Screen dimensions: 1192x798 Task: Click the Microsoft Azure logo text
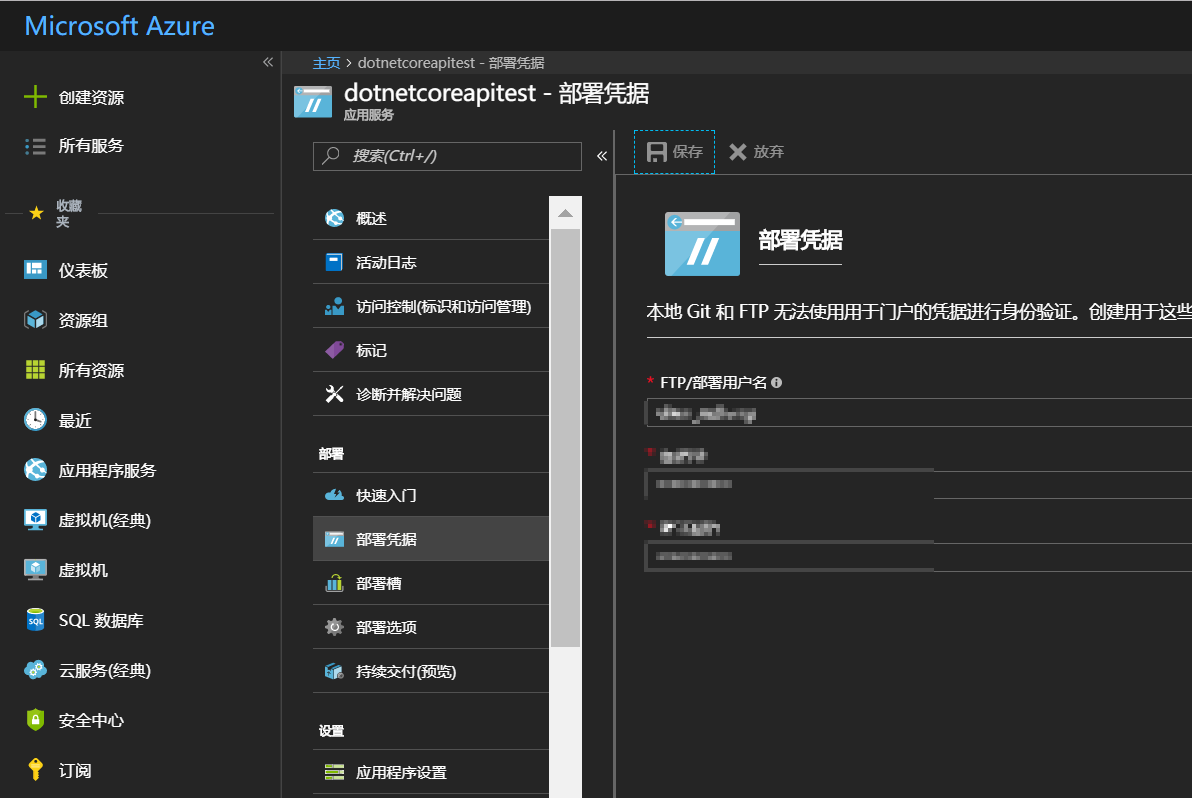tap(119, 26)
